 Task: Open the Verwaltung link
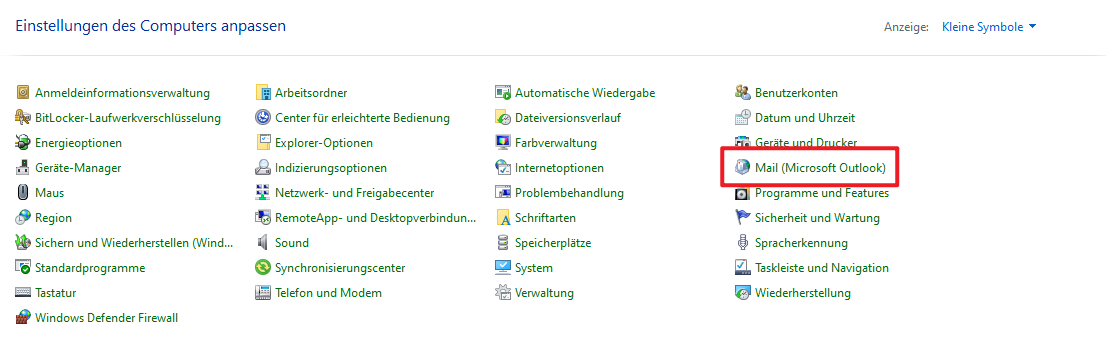coord(544,293)
